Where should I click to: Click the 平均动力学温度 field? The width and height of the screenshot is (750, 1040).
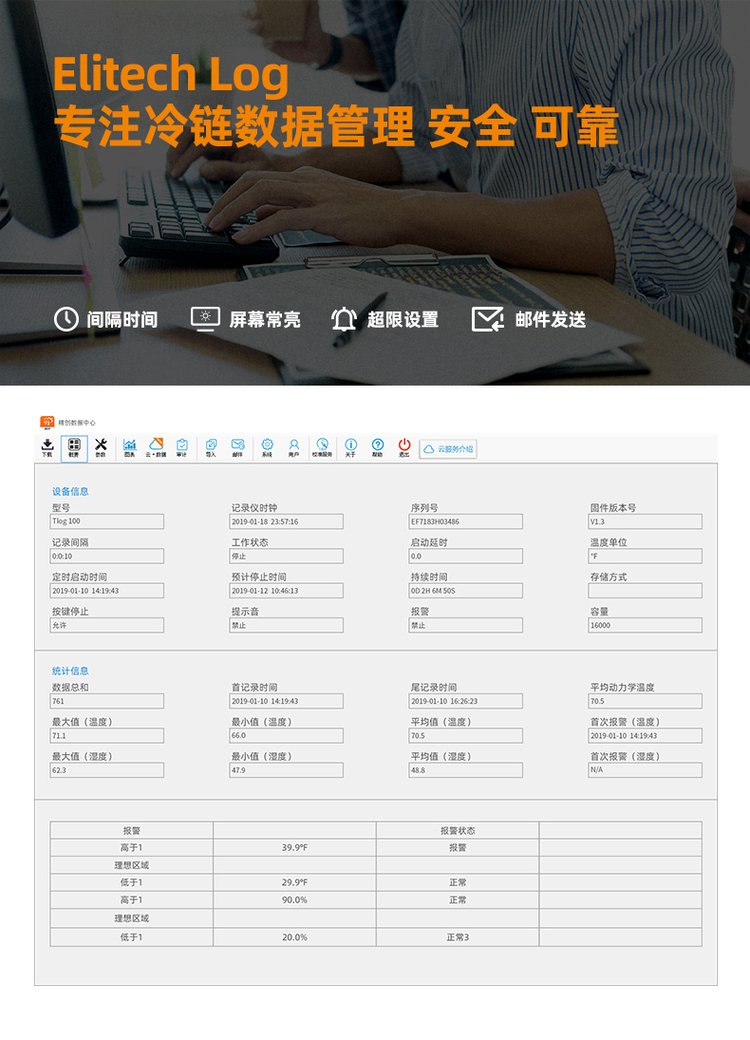pyautogui.click(x=645, y=701)
